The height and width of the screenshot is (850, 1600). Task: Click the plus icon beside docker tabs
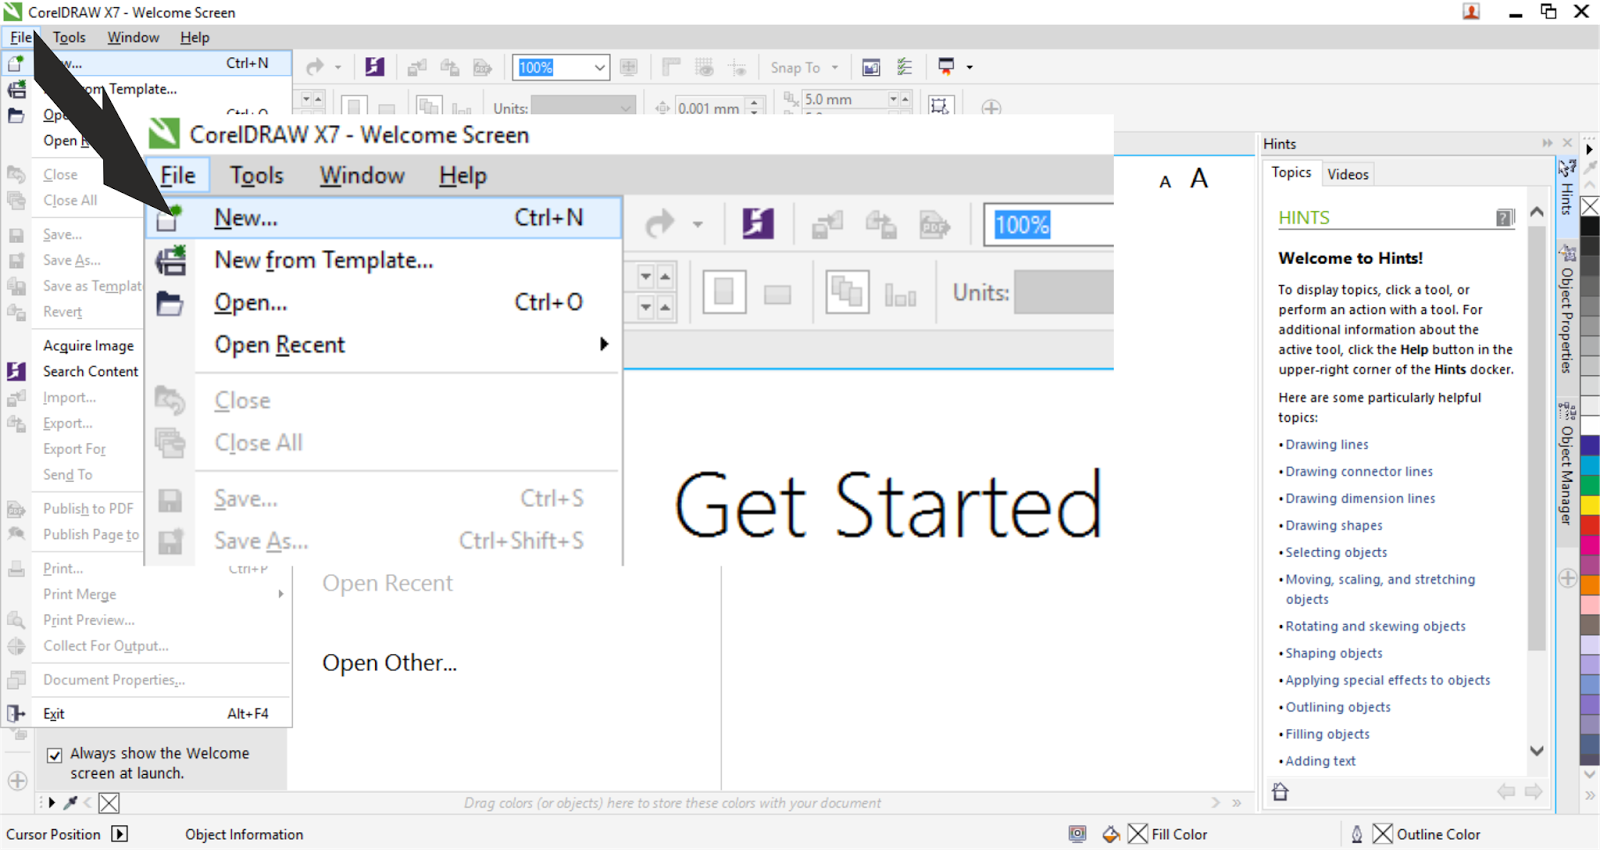coord(1567,578)
